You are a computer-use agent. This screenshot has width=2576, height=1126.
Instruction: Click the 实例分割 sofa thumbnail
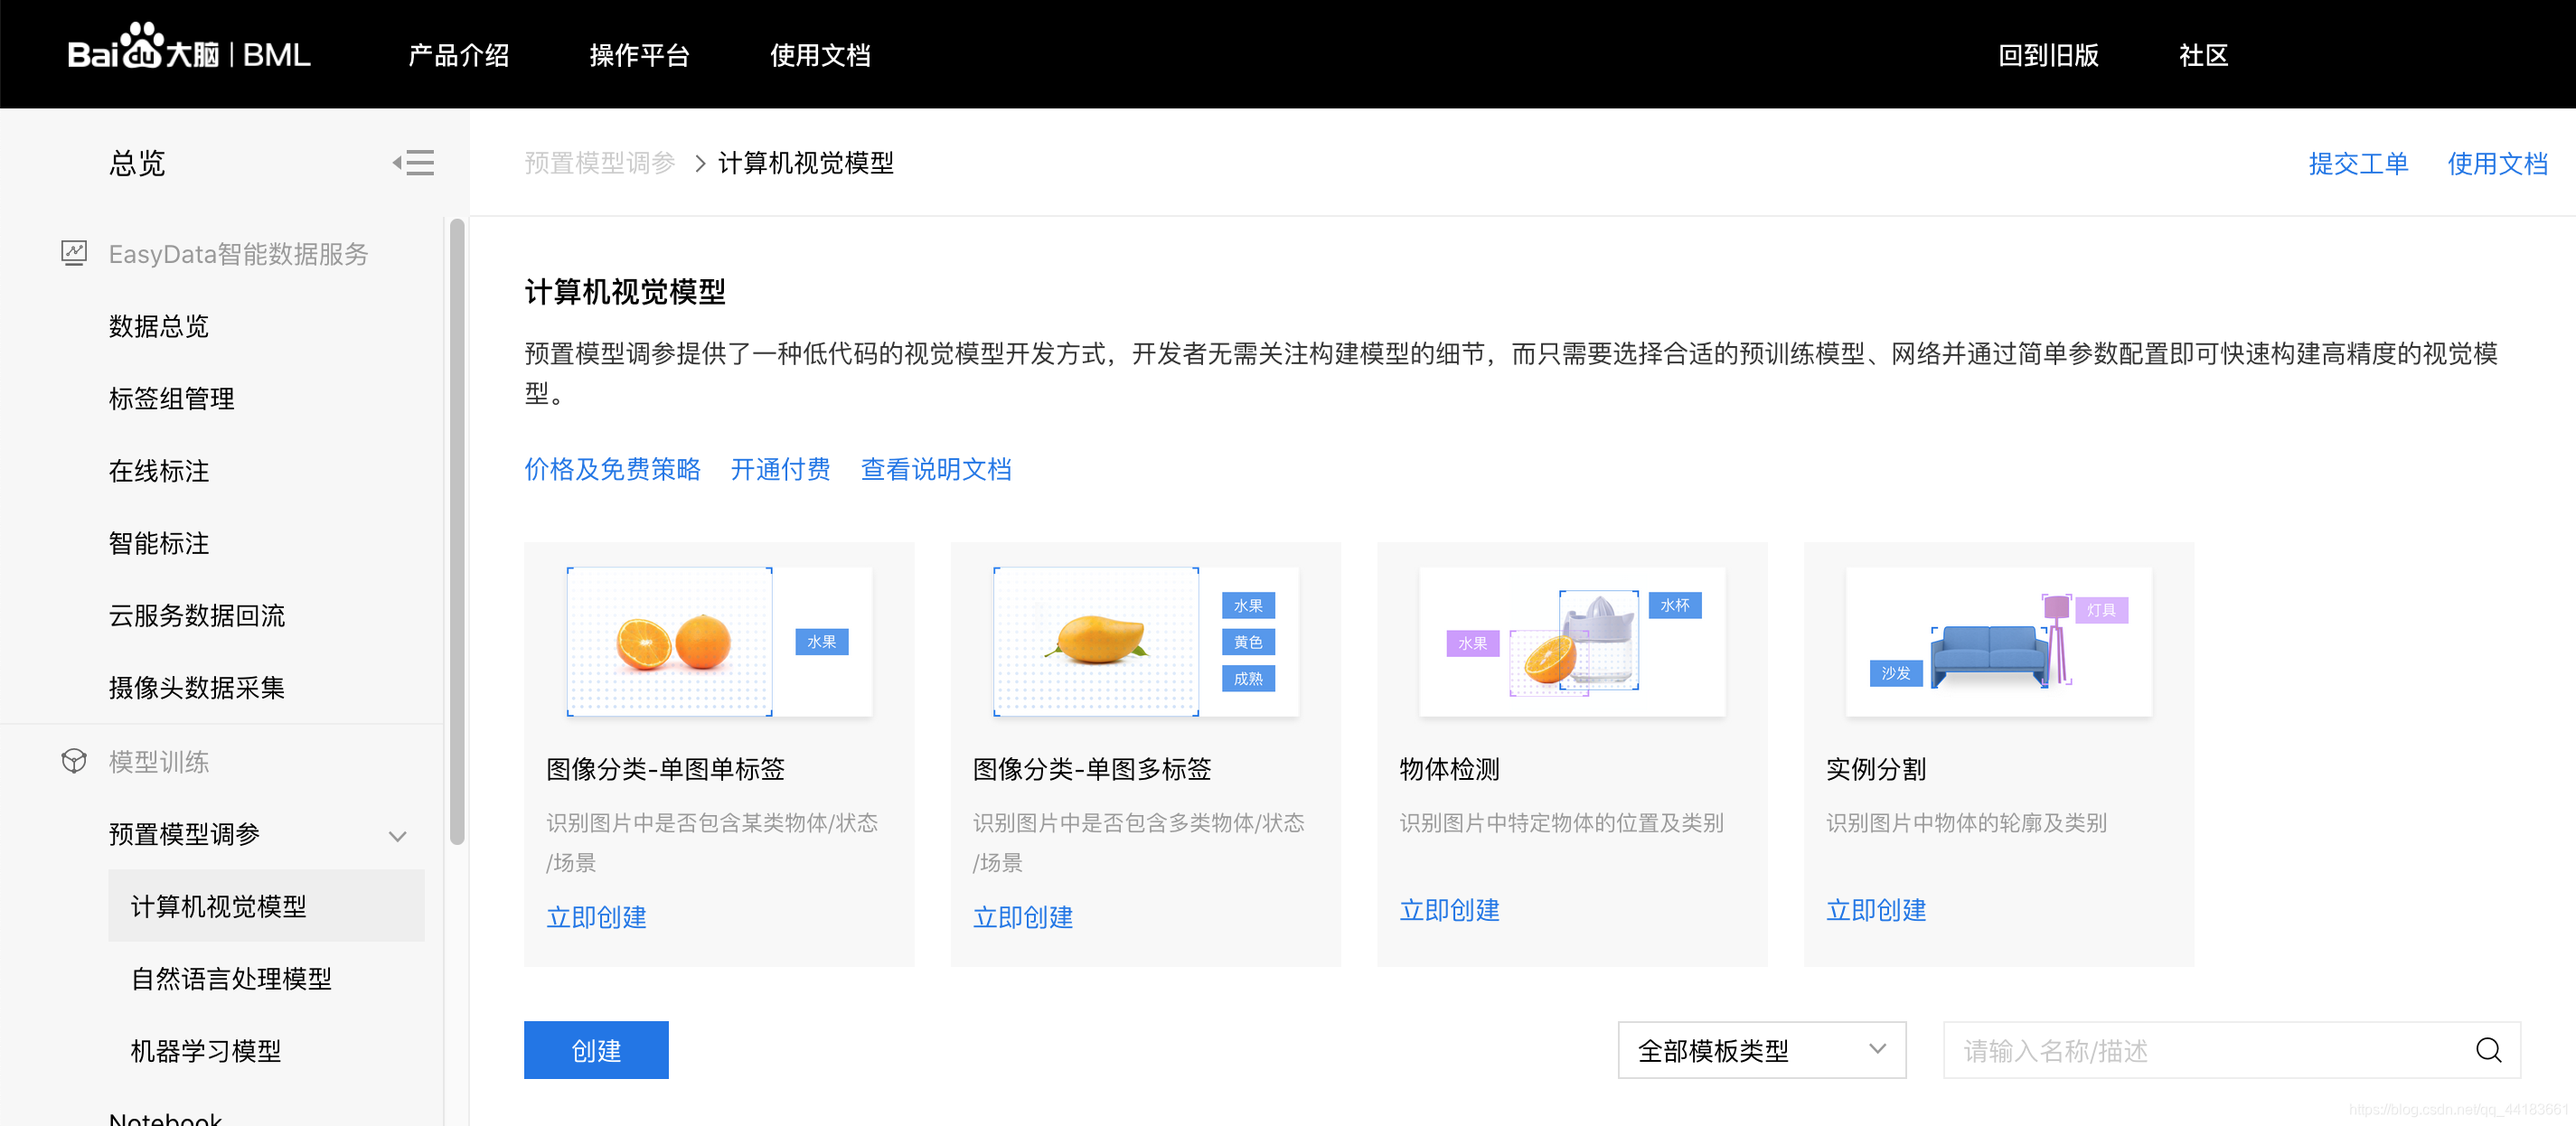[x=1999, y=641]
